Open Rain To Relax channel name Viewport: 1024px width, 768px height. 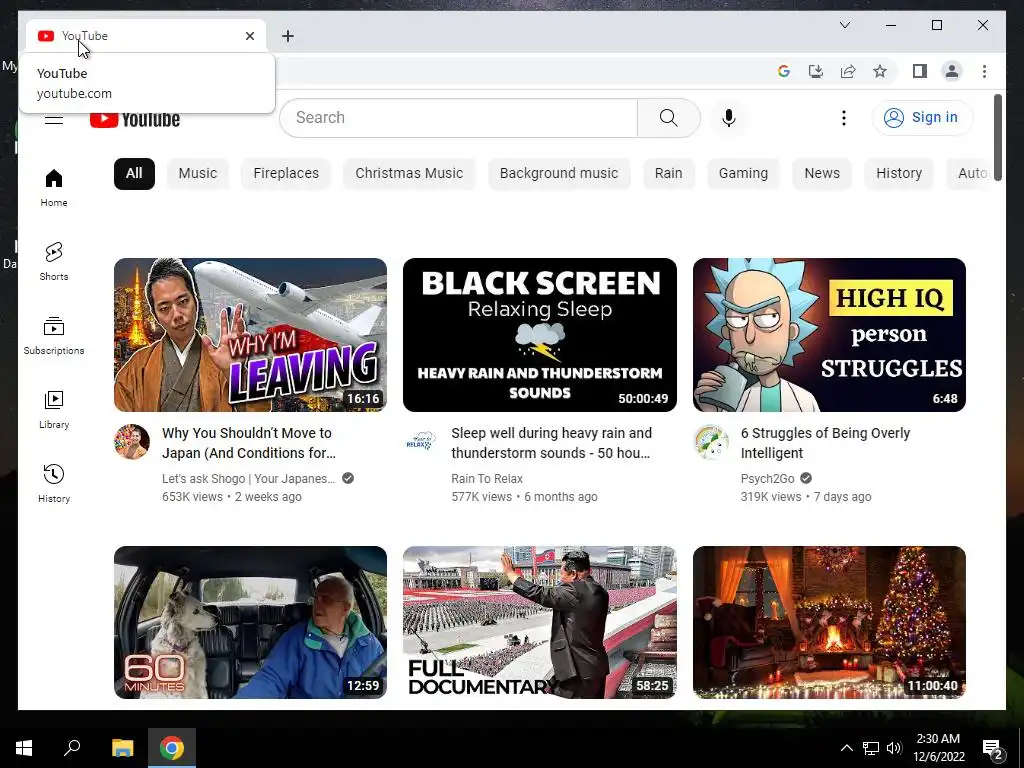click(x=487, y=479)
